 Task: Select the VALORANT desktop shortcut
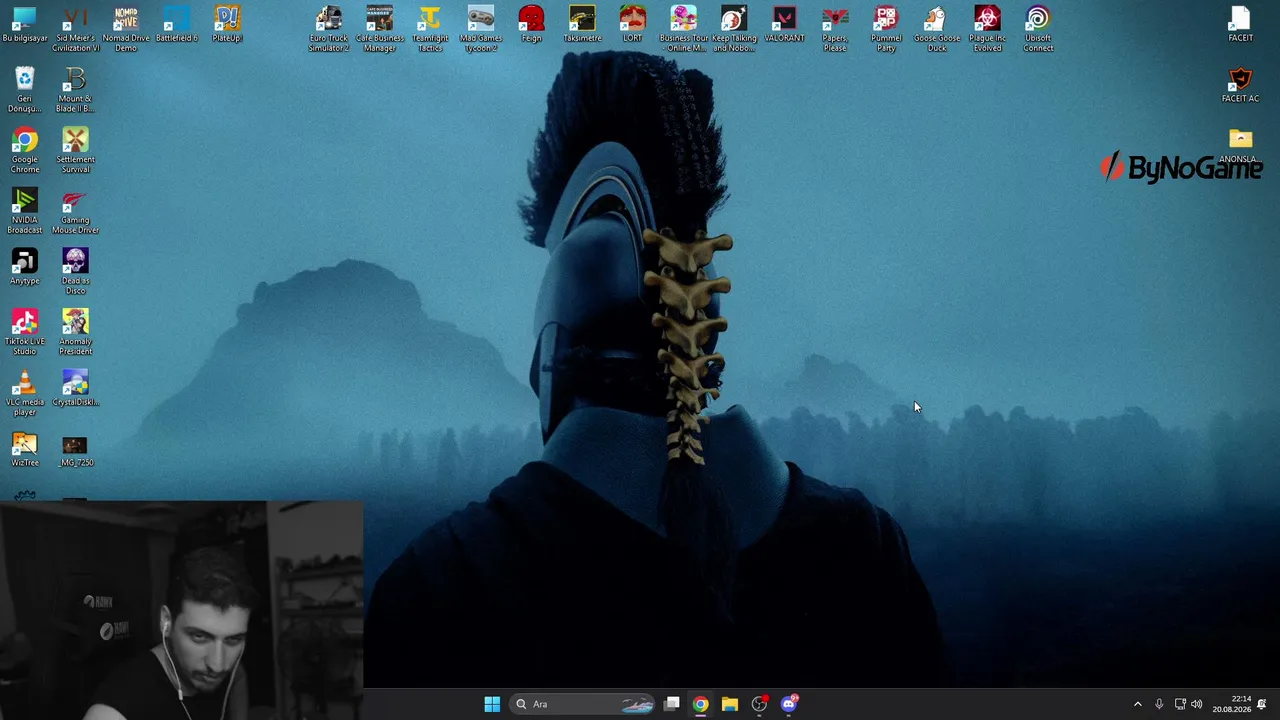784,26
